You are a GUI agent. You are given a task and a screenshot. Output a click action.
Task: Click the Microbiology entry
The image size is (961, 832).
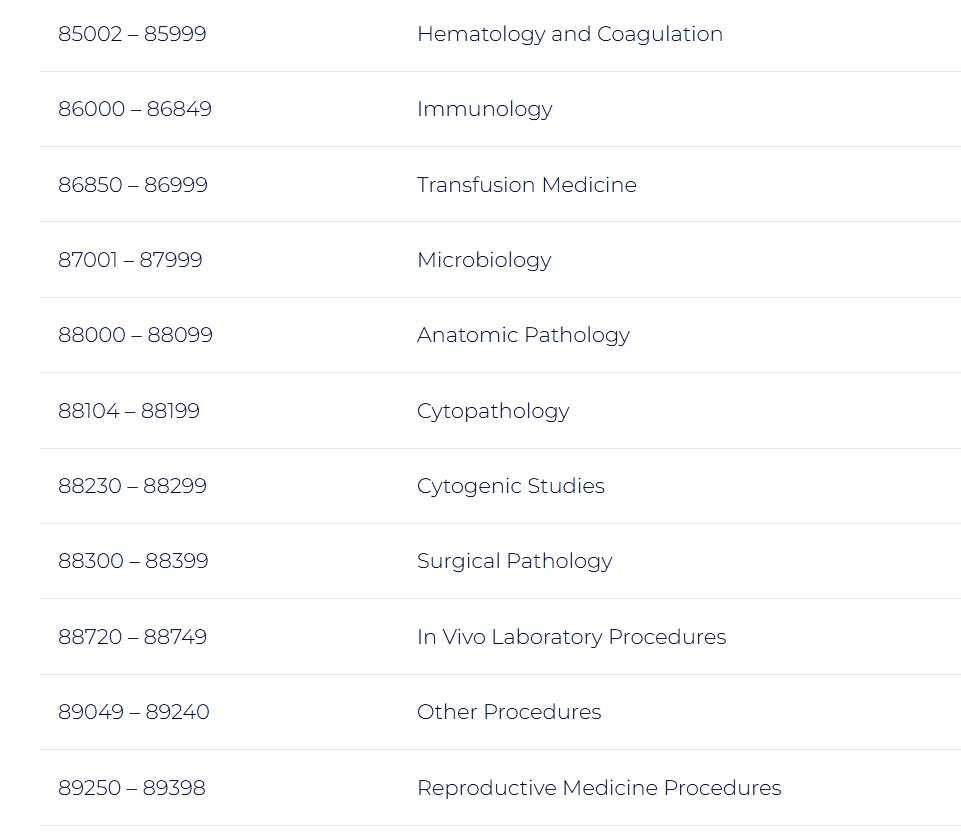[484, 260]
